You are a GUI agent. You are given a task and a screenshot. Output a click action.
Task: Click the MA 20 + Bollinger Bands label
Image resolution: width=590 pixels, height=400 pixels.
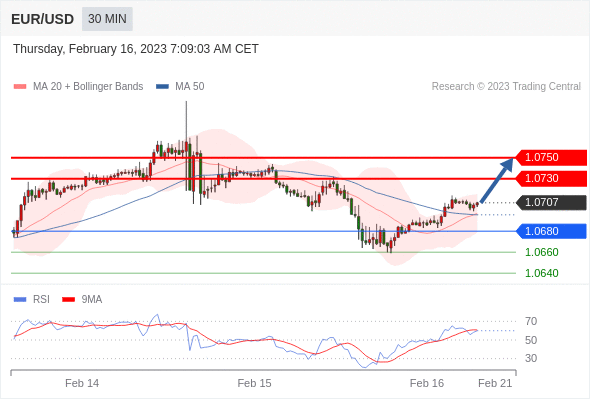88,87
